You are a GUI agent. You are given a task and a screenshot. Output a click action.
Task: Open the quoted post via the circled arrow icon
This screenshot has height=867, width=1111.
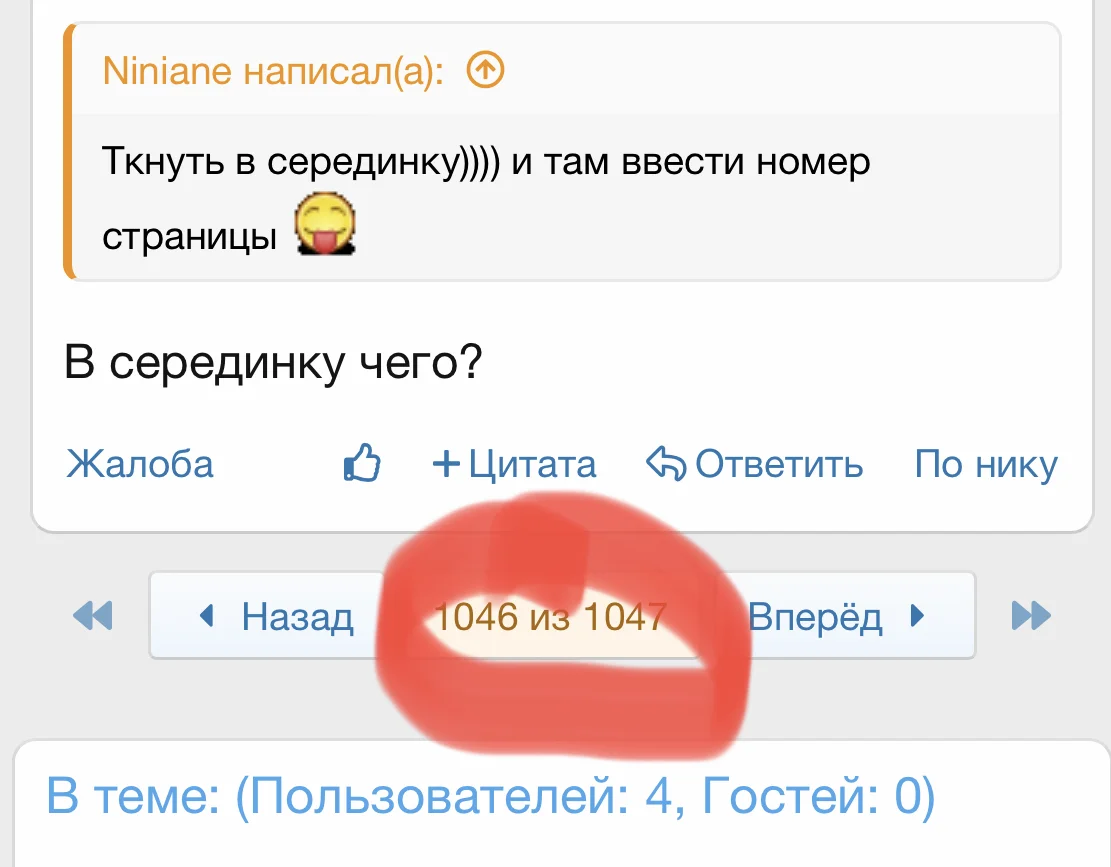coord(486,70)
